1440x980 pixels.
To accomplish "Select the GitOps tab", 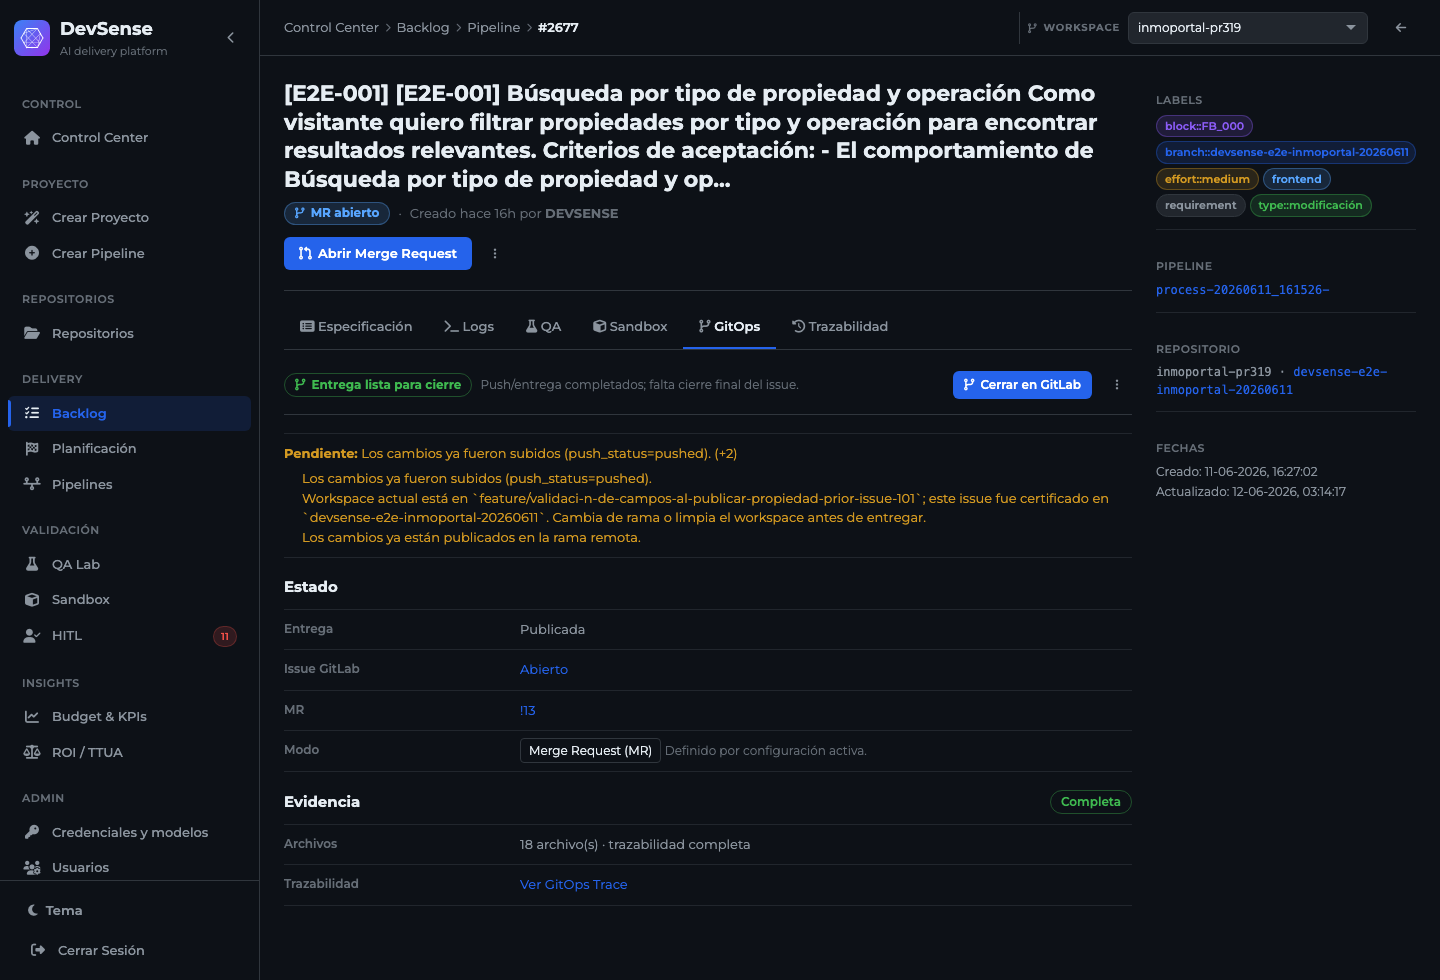I will pyautogui.click(x=729, y=327).
